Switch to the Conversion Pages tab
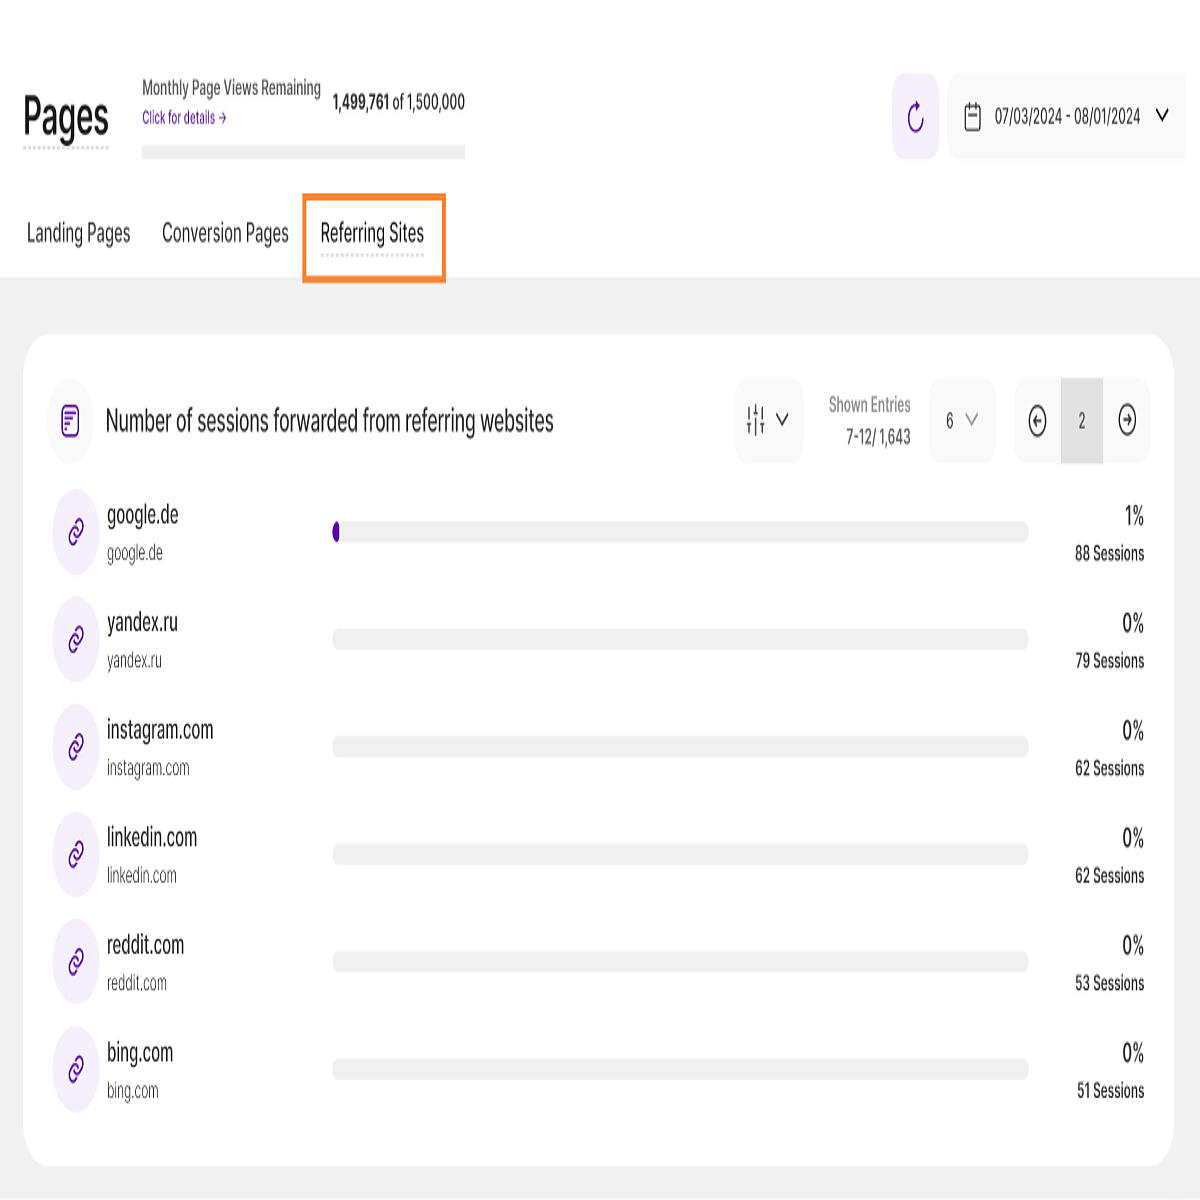Screen dimensions: 1200x1200 [225, 233]
